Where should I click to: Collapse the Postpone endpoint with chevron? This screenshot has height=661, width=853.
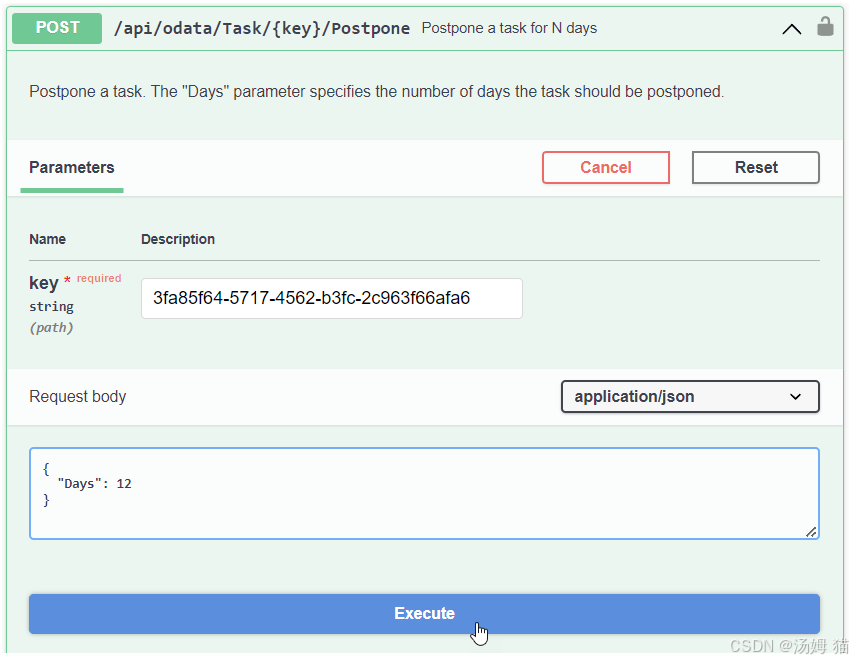point(792,29)
